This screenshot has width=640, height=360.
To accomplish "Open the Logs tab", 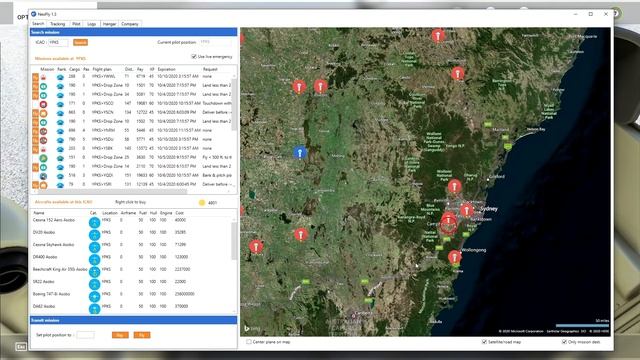I will pyautogui.click(x=91, y=24).
